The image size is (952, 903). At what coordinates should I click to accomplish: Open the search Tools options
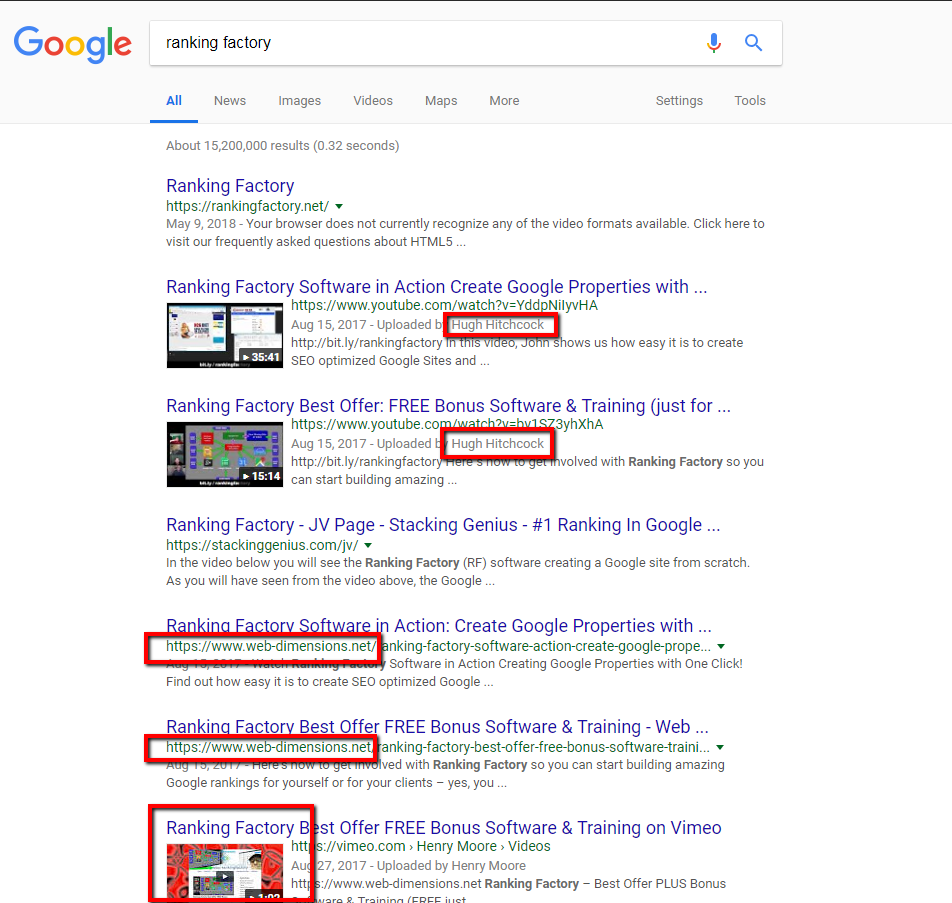[750, 101]
